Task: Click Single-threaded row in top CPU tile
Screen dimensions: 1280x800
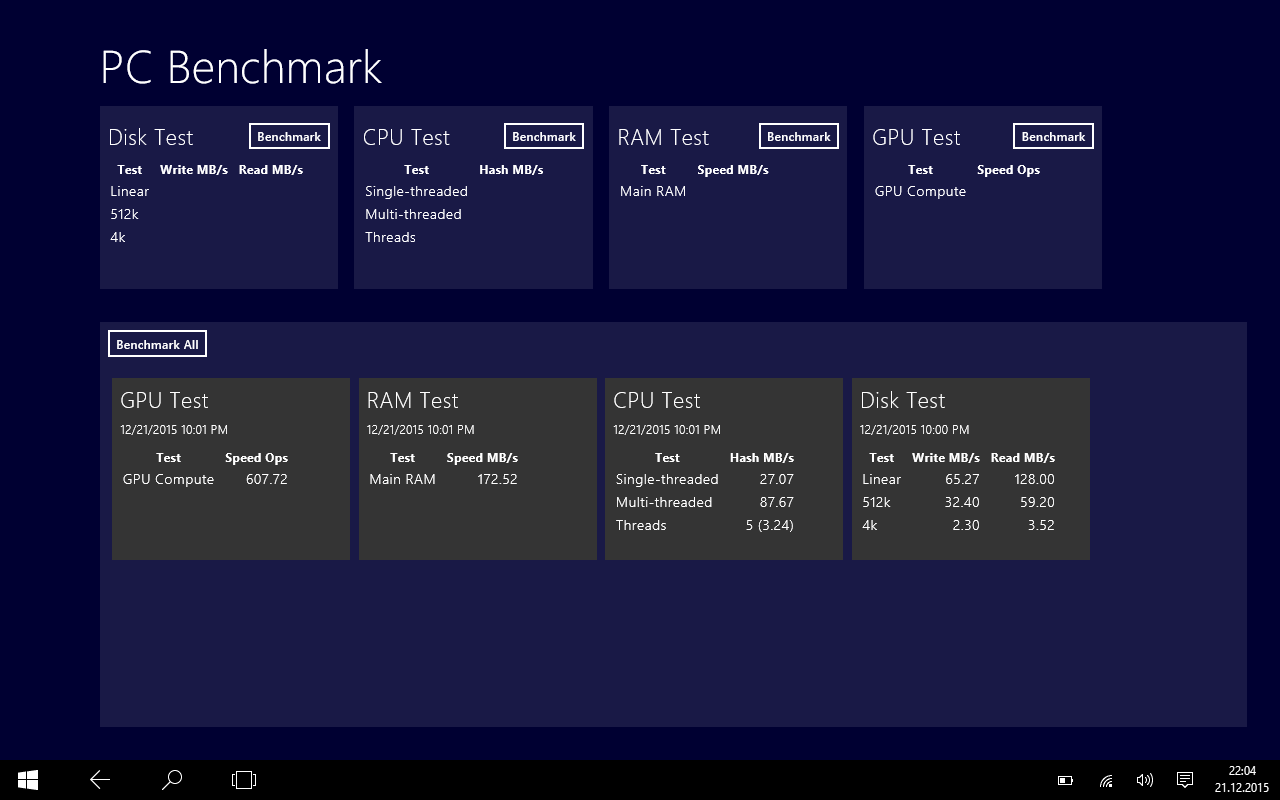Action: [416, 192]
